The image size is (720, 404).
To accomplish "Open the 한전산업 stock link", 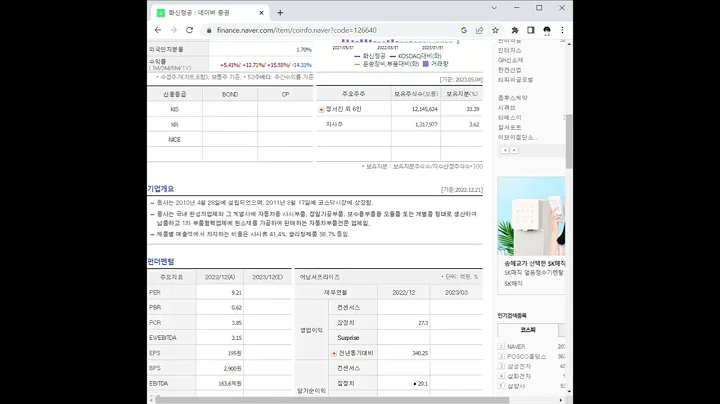I will click(x=510, y=70).
